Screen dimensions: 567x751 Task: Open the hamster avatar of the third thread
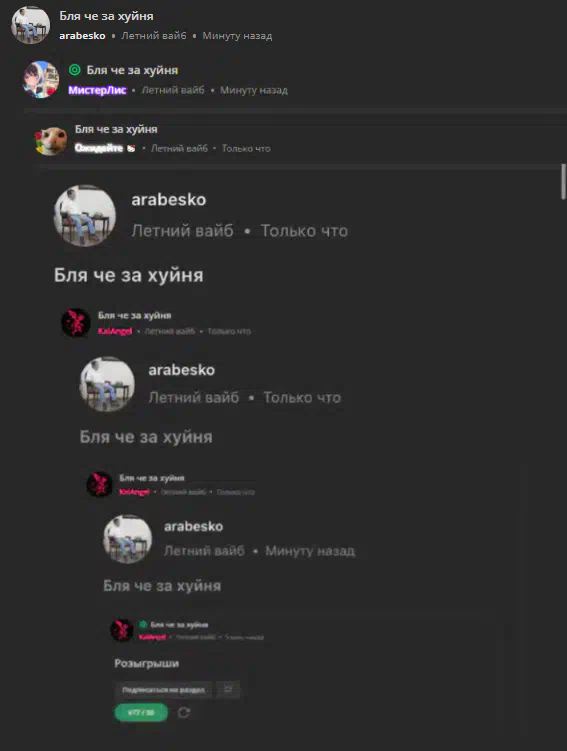point(51,140)
